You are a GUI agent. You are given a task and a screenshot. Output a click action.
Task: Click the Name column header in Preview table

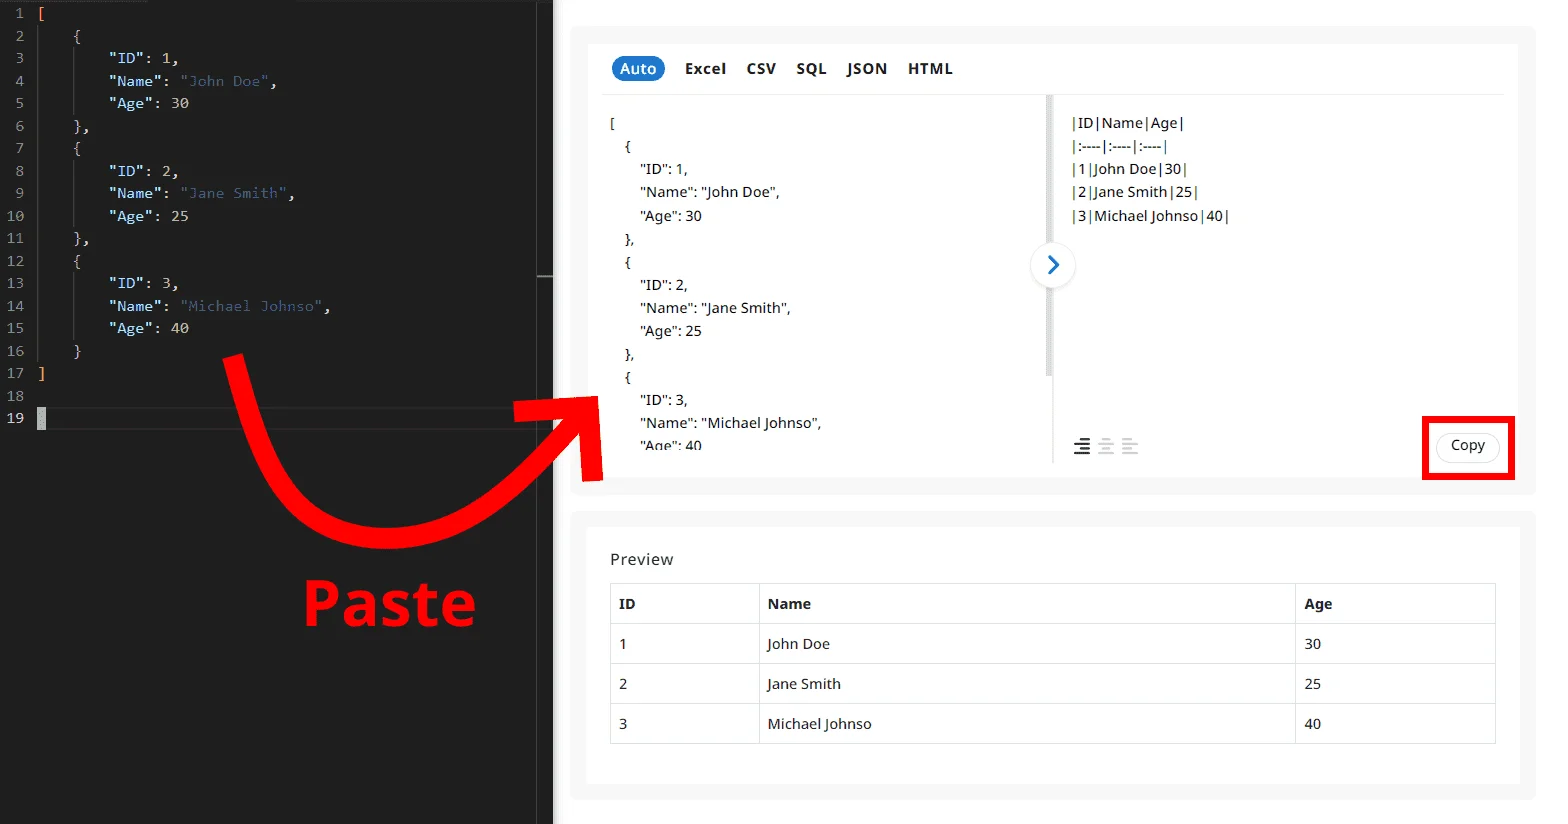click(x=1027, y=604)
